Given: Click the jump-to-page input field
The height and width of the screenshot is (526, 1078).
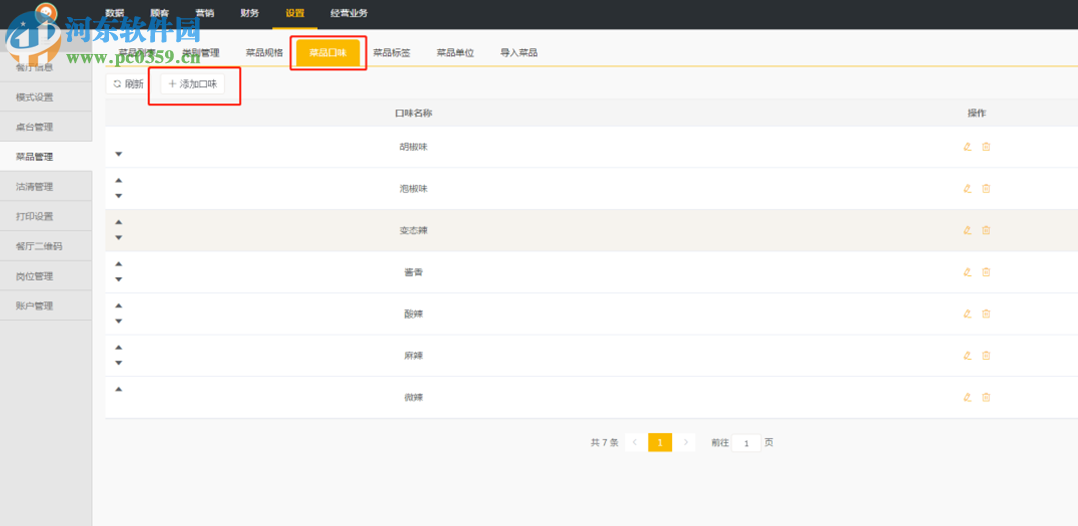Looking at the screenshot, I should click(x=747, y=443).
